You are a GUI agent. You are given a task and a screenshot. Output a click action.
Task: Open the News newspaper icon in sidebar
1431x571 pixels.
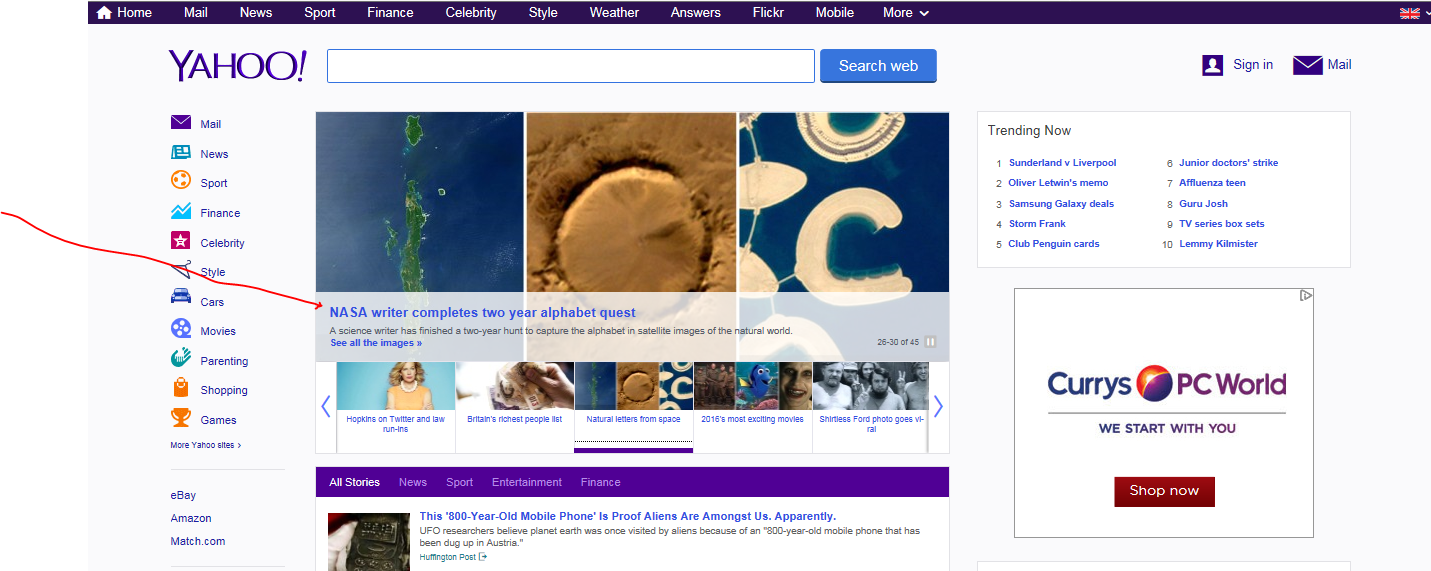pos(181,153)
